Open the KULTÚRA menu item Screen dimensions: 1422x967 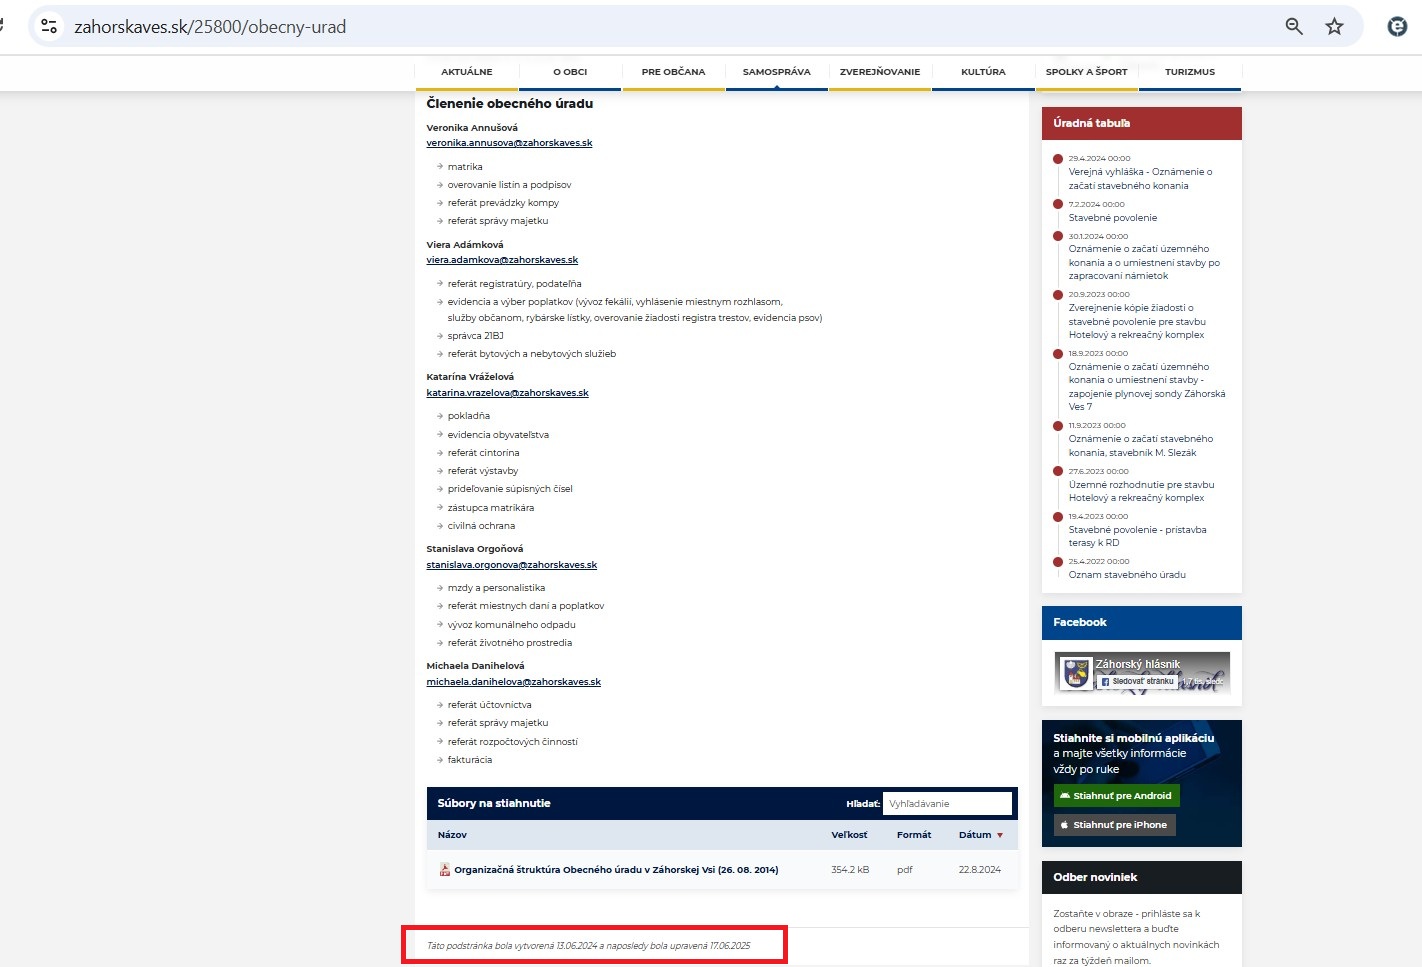coord(983,72)
